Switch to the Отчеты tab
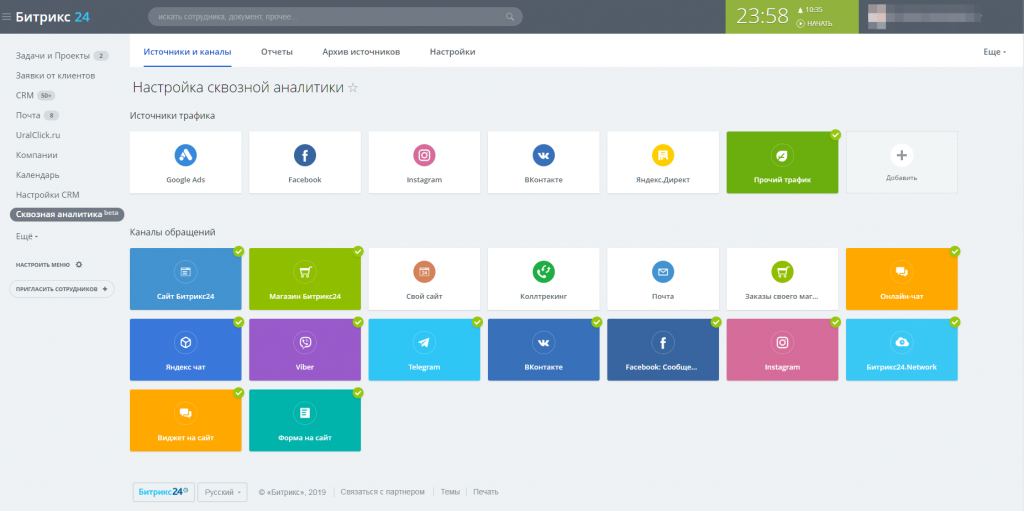Viewport: 1024px width, 511px height. click(x=277, y=52)
